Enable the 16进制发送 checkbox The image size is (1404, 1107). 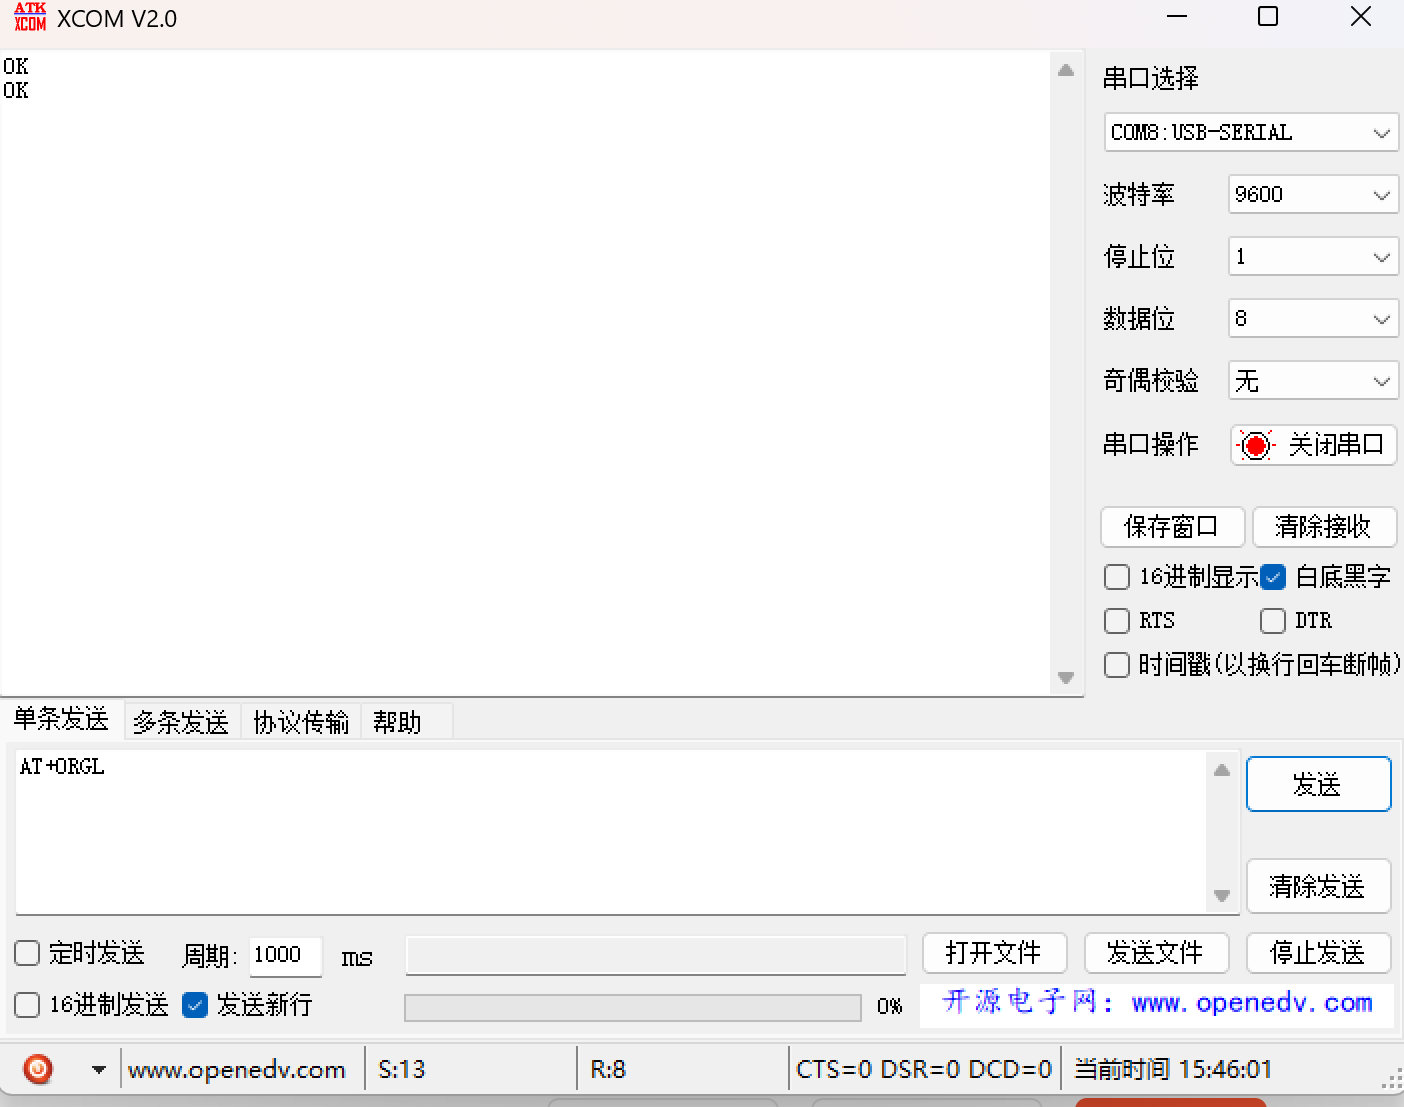tap(27, 1005)
